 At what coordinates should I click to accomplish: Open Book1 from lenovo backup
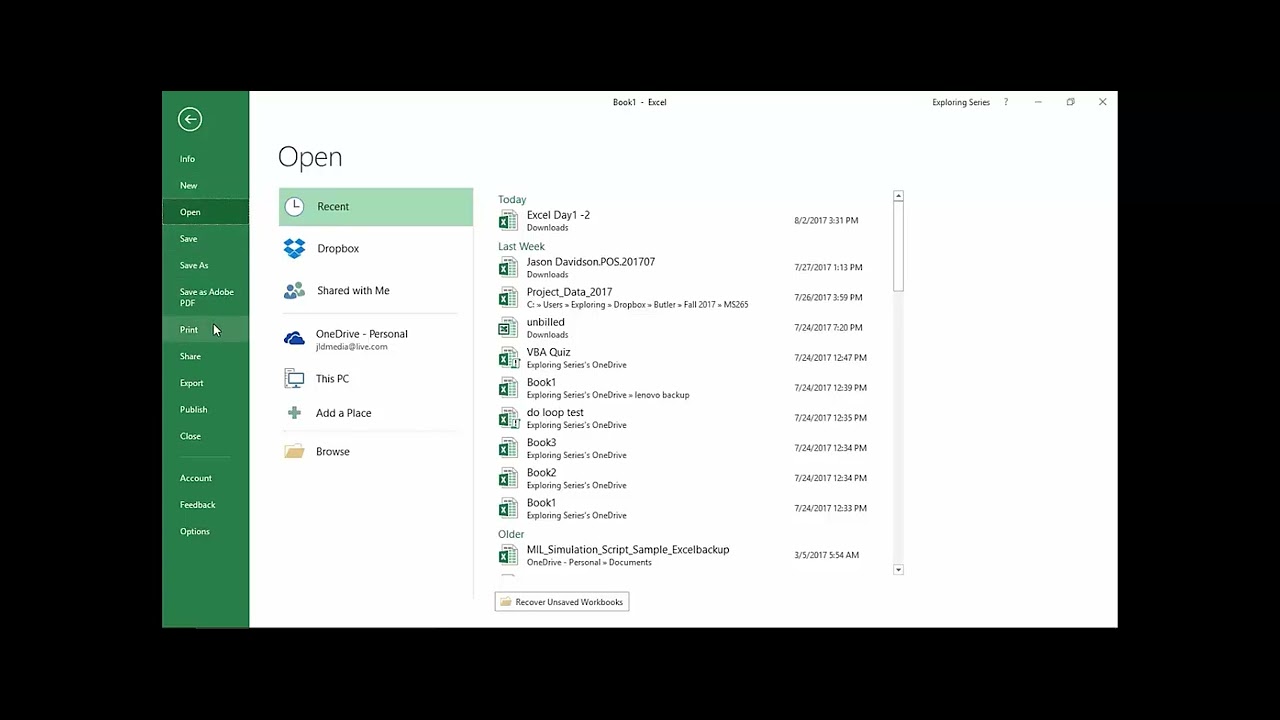tap(690, 387)
